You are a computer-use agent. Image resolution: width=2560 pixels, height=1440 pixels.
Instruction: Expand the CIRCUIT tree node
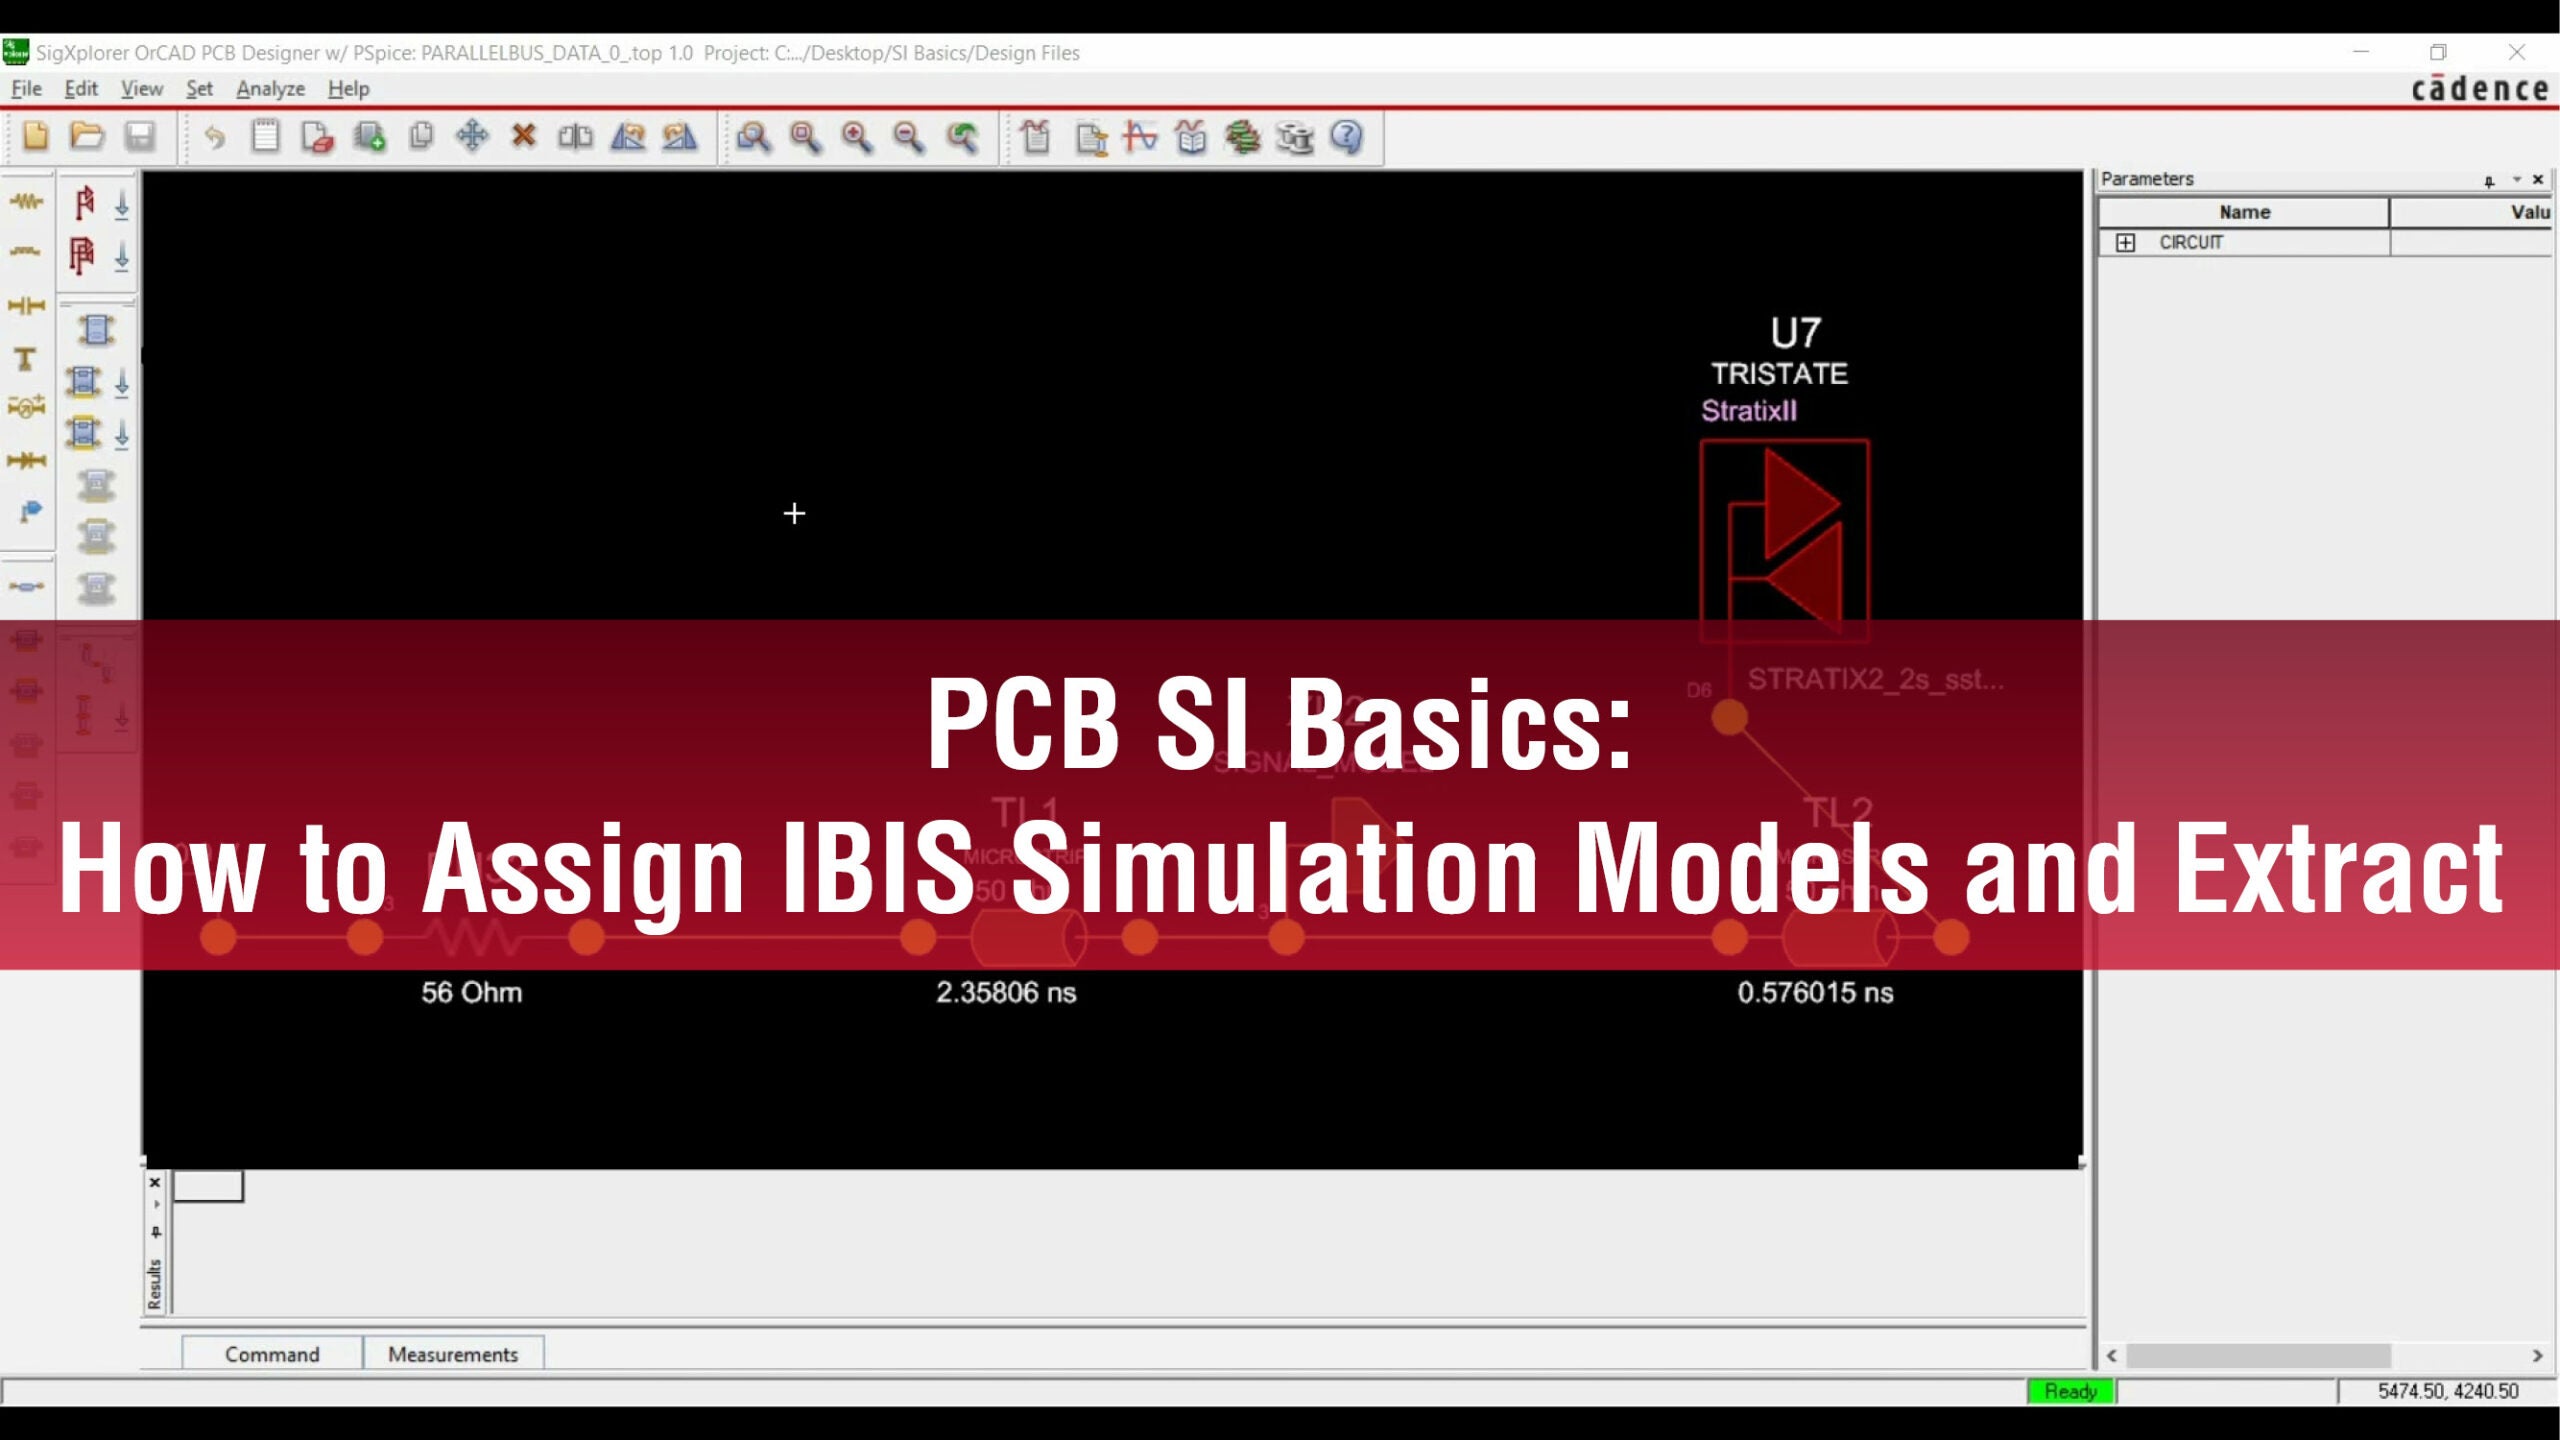2125,243
